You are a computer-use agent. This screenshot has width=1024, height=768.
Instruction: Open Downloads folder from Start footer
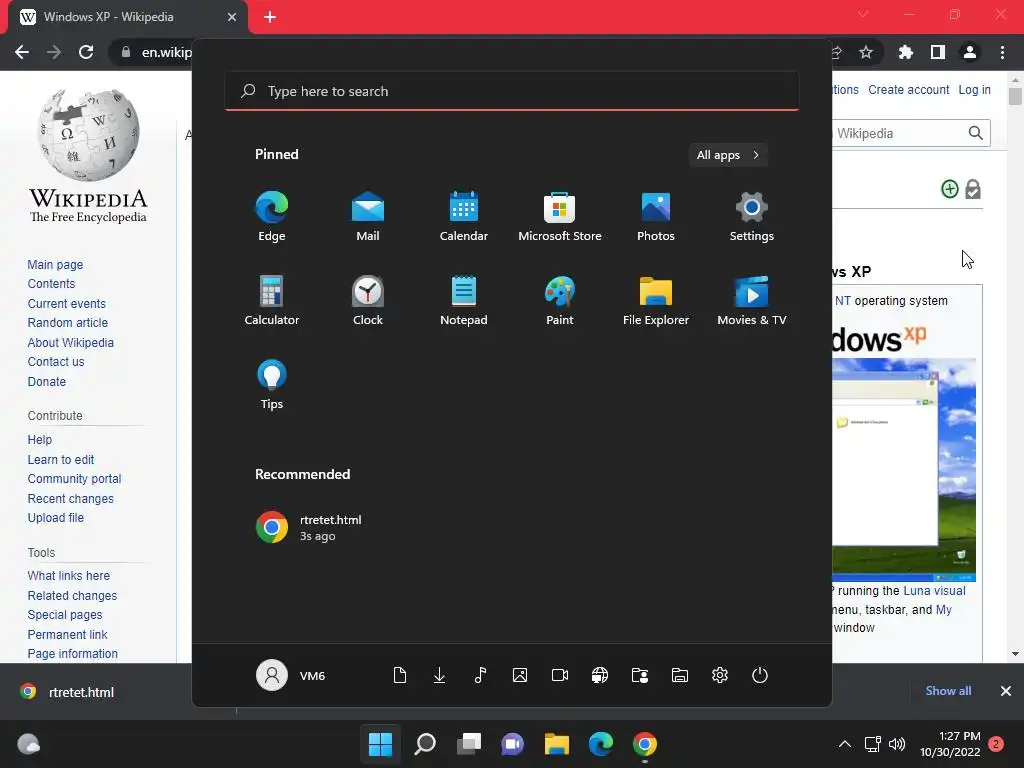click(x=440, y=675)
